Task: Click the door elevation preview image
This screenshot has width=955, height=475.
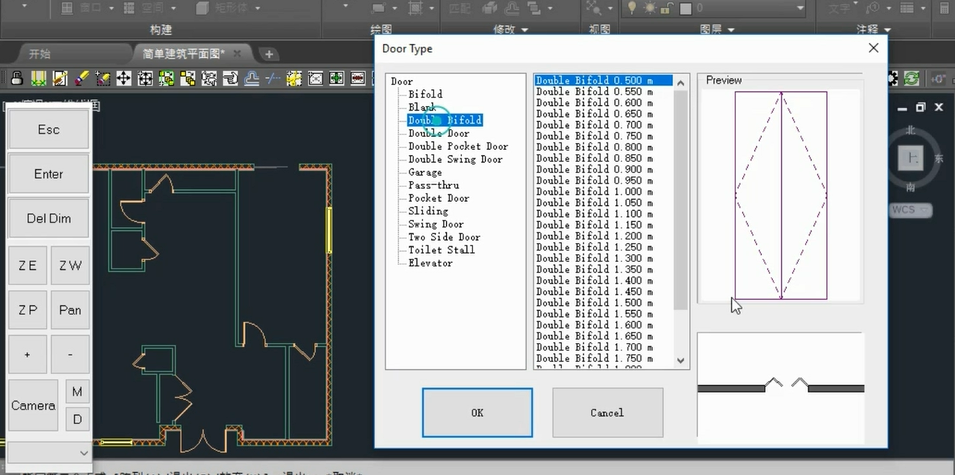Action: tap(781, 195)
